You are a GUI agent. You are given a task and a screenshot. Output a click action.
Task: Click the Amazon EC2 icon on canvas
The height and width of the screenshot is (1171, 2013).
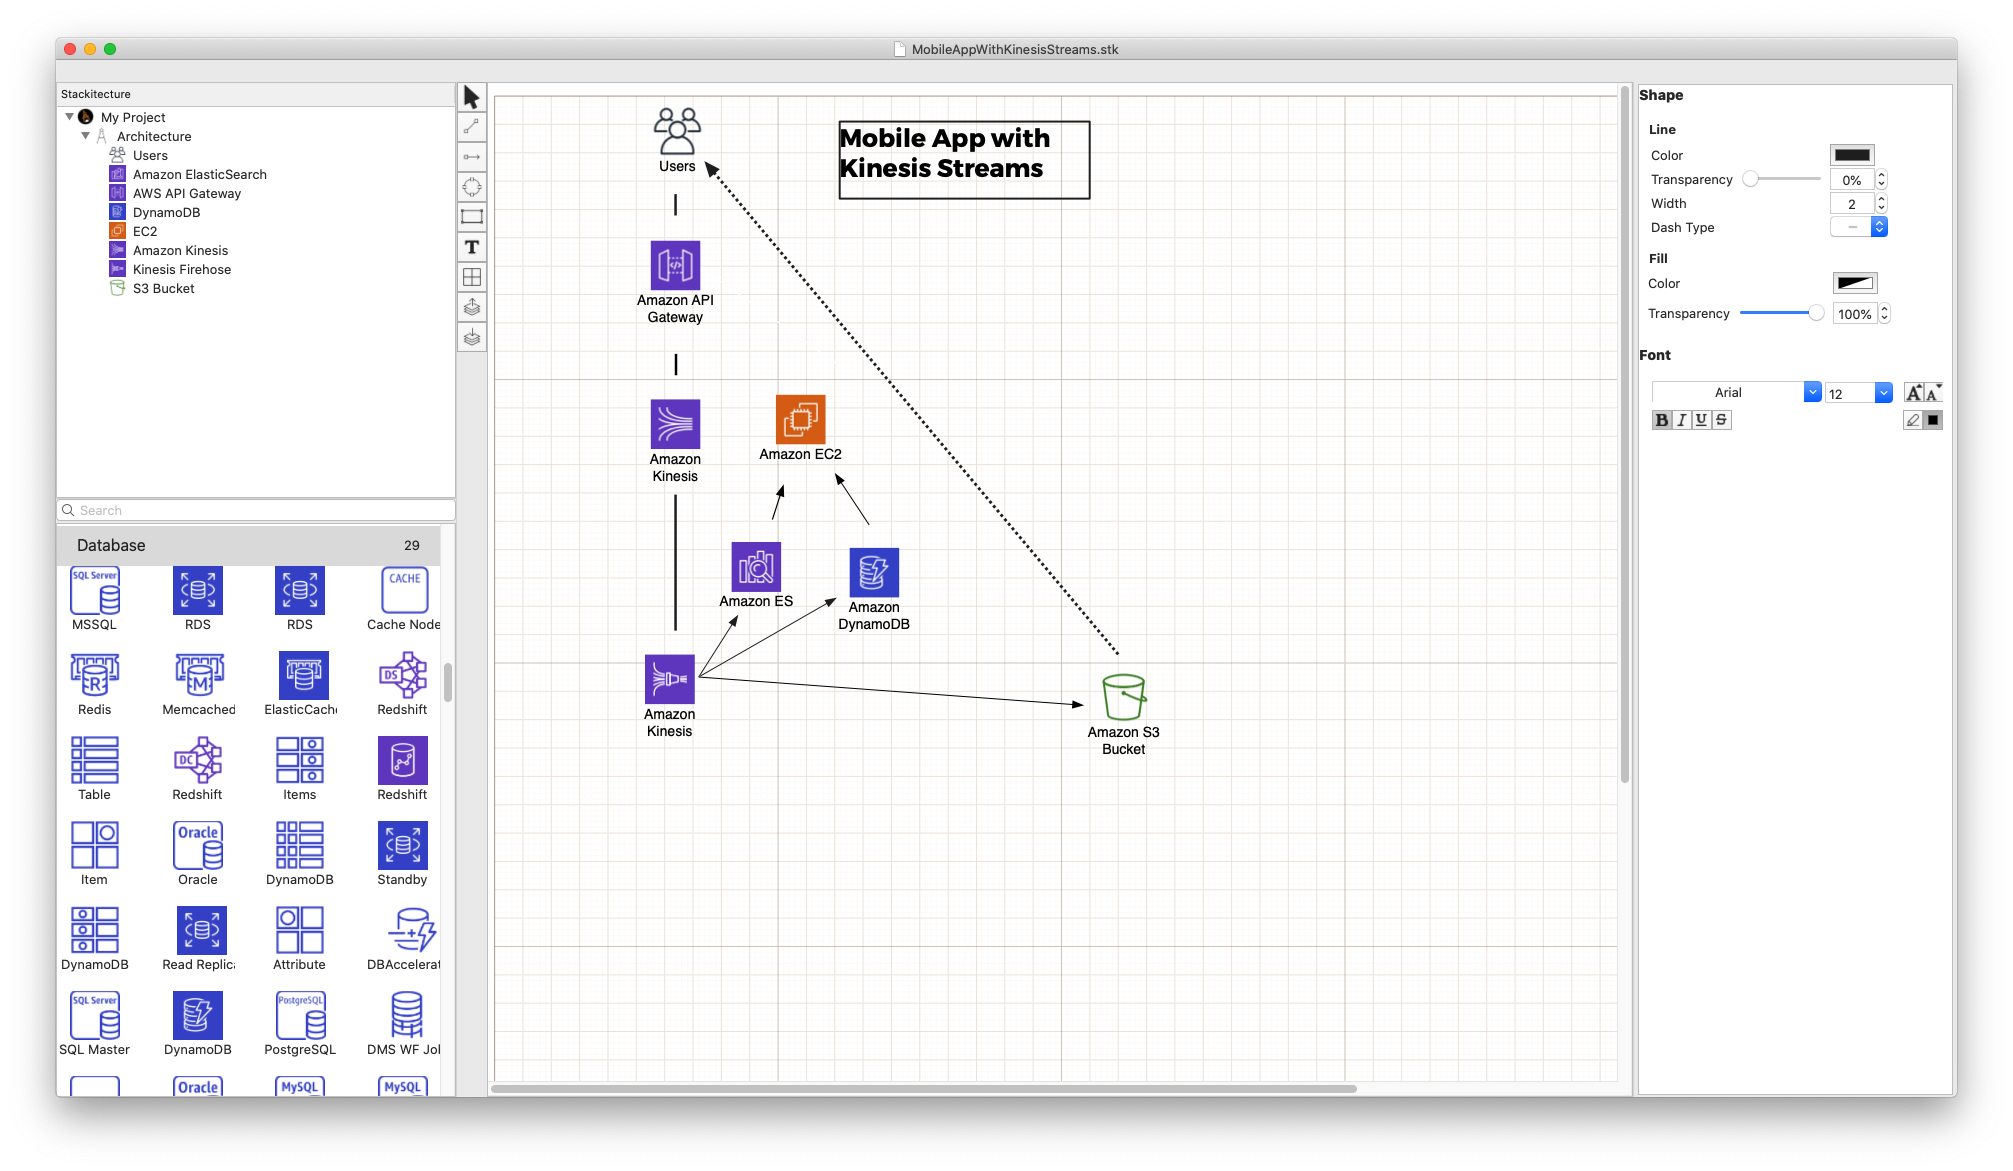[x=800, y=419]
